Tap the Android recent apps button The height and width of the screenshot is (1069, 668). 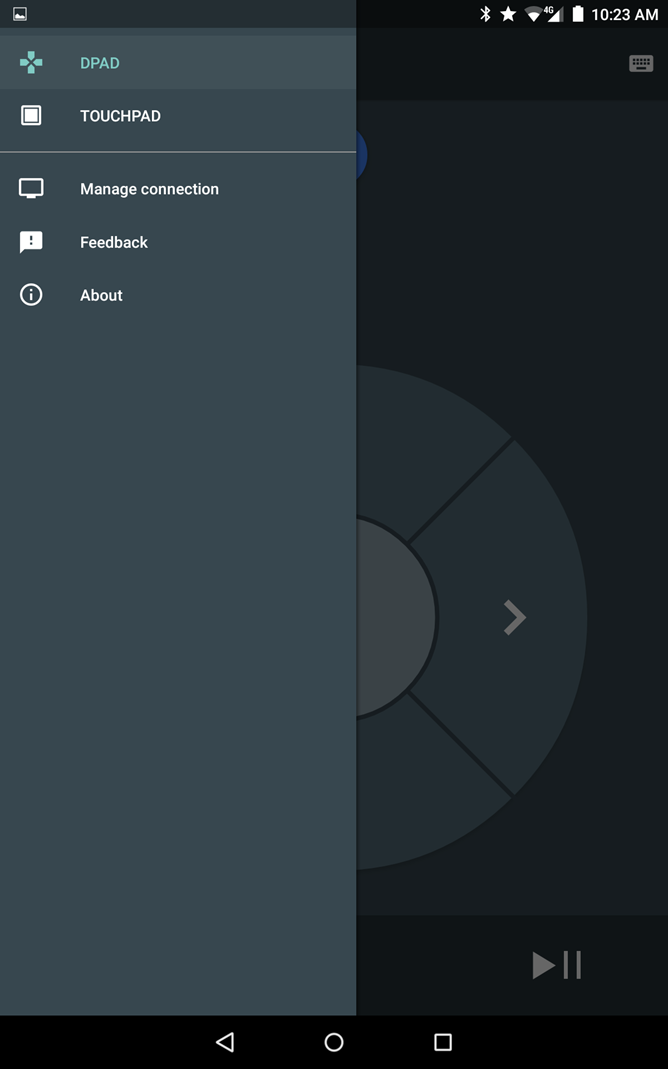(443, 1042)
